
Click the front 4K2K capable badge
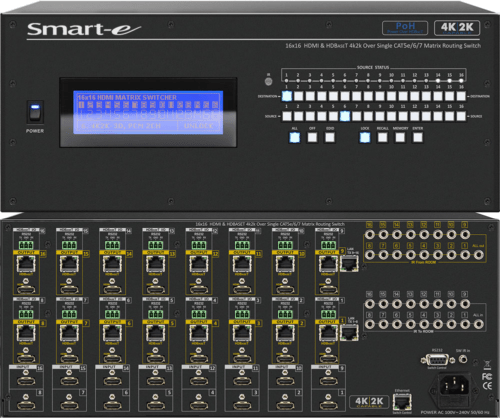click(x=457, y=28)
